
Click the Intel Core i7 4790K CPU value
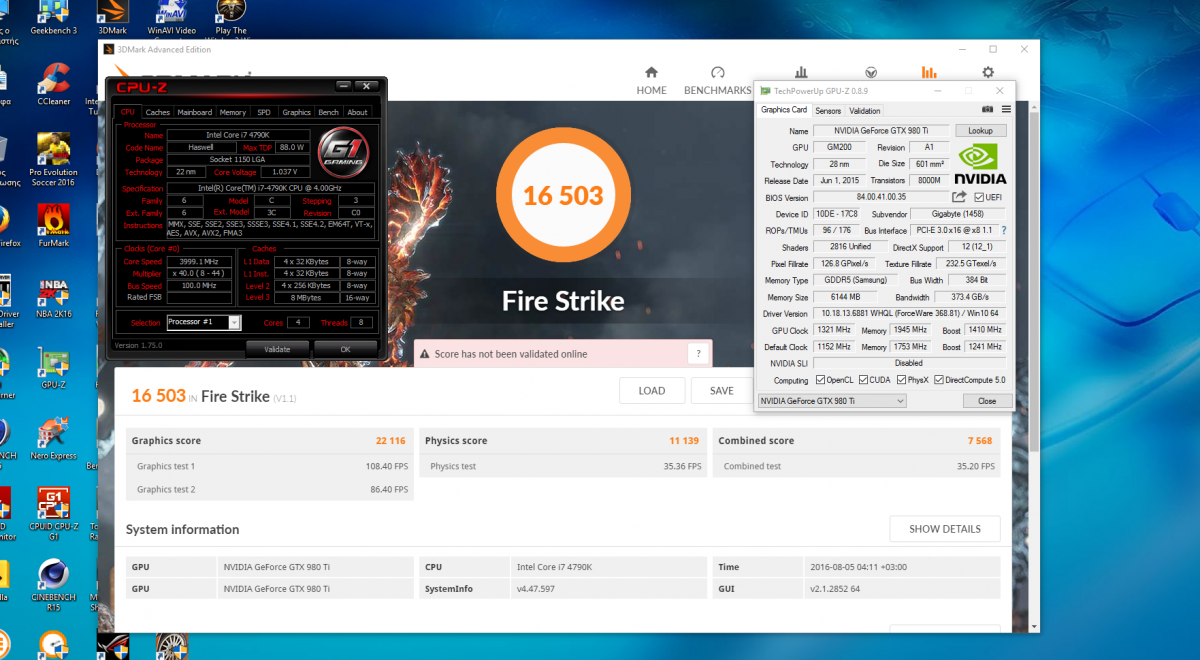(556, 567)
